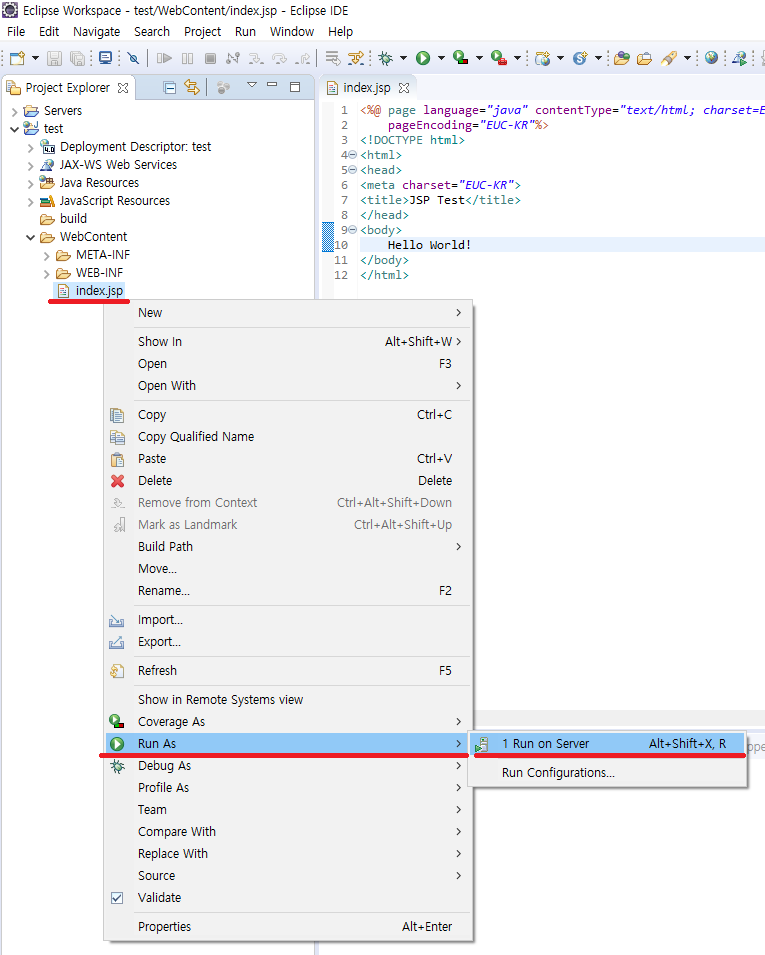The height and width of the screenshot is (955, 765).
Task: Click the New Servlet toolbar icon
Action: coord(580,58)
